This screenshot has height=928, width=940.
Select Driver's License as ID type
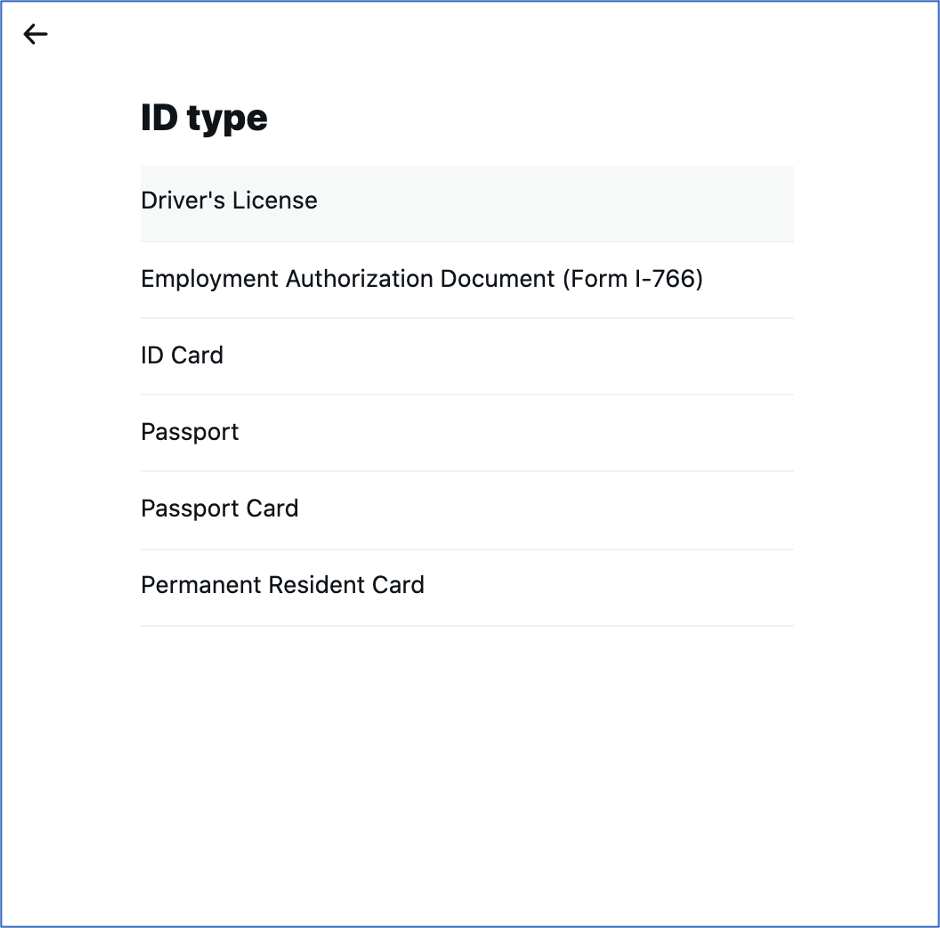point(467,204)
